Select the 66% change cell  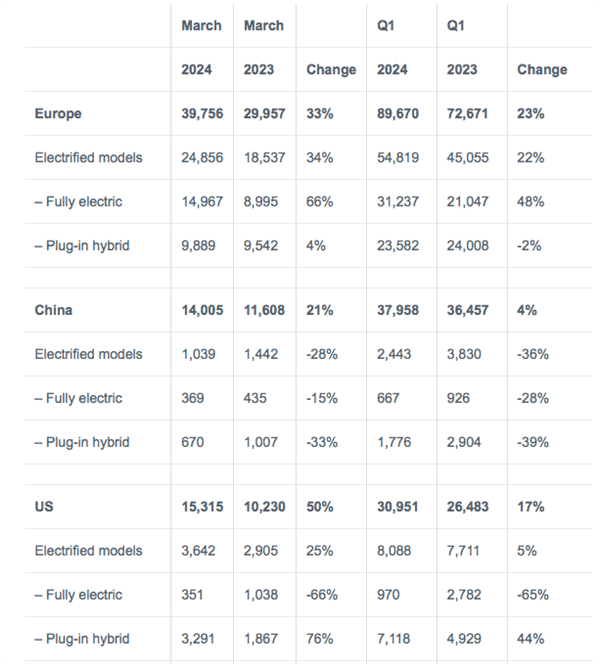coord(320,202)
